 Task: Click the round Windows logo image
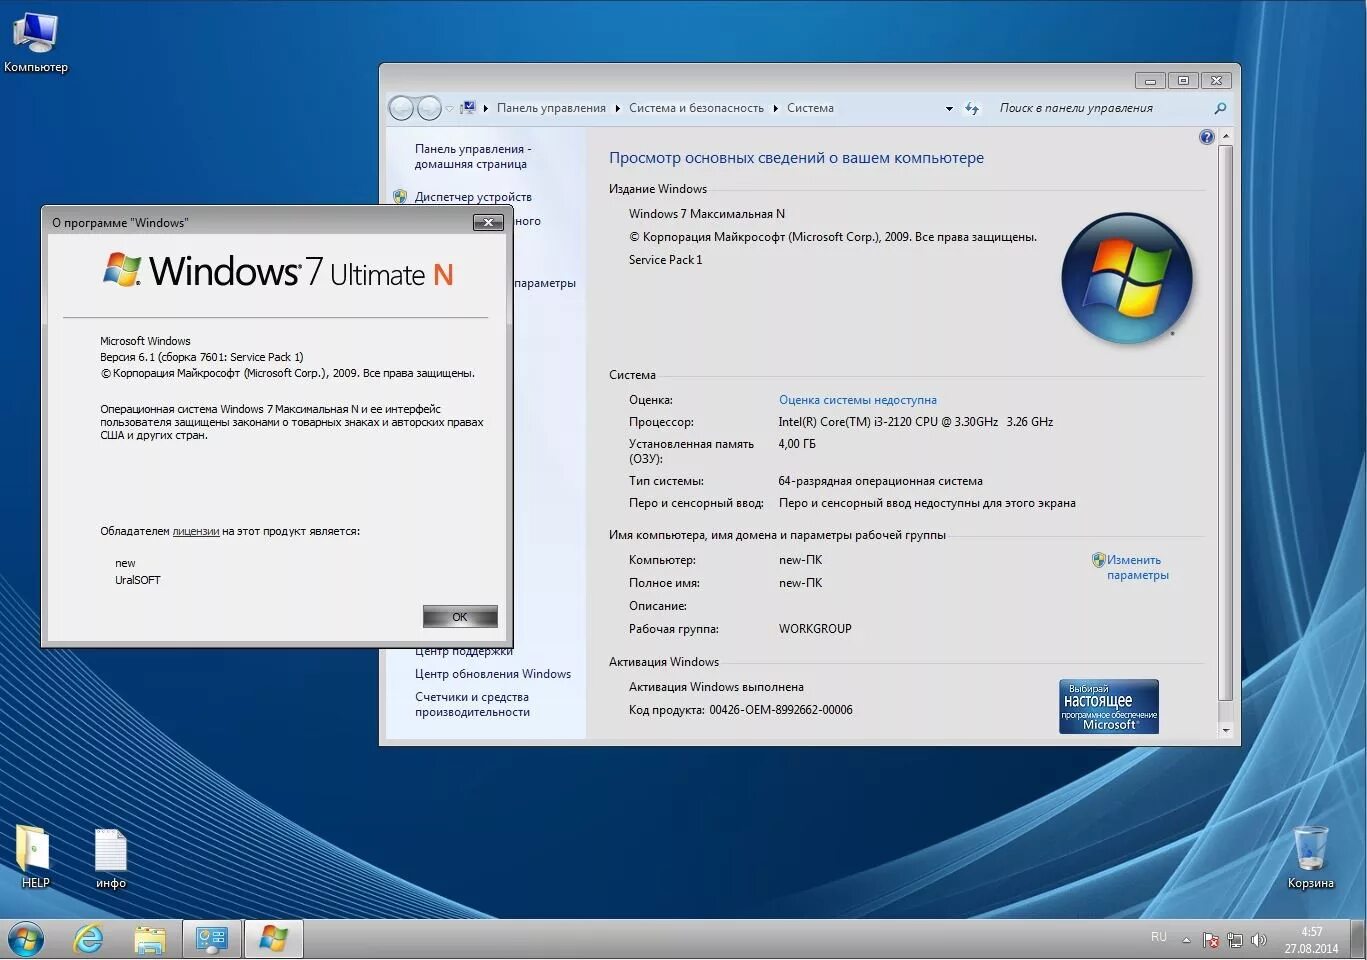click(x=1126, y=277)
